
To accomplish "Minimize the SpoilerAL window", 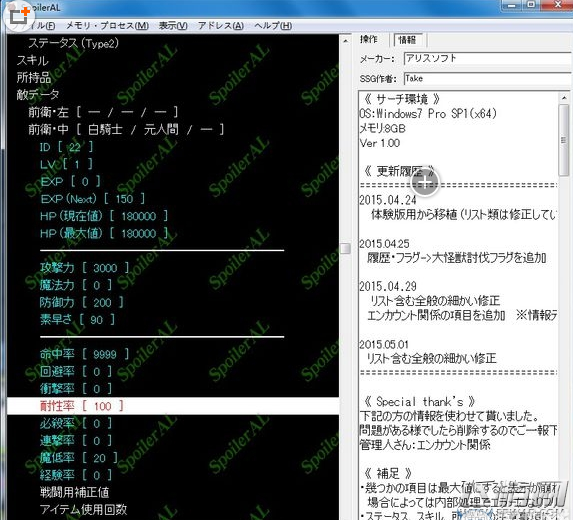I will point(512,5).
